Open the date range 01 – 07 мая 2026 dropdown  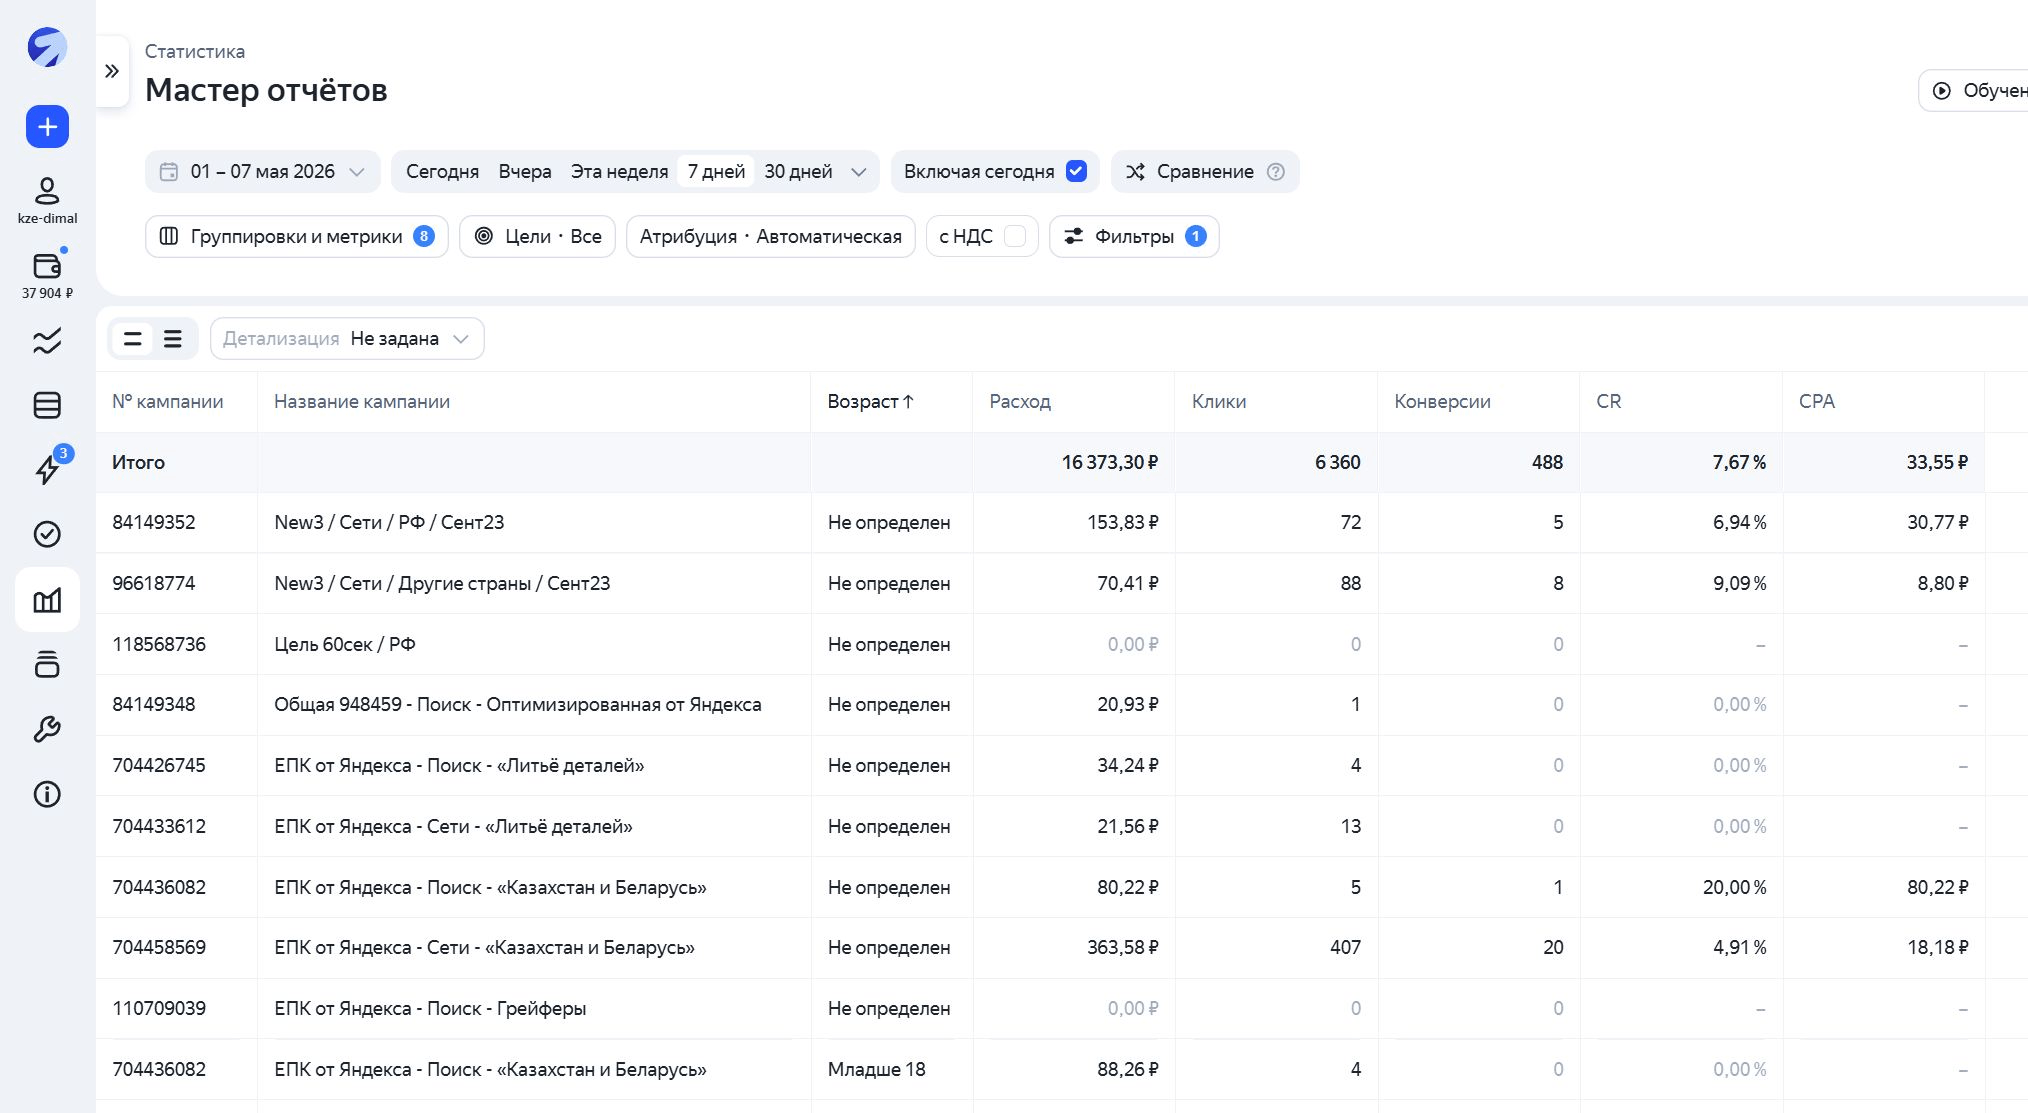click(262, 171)
